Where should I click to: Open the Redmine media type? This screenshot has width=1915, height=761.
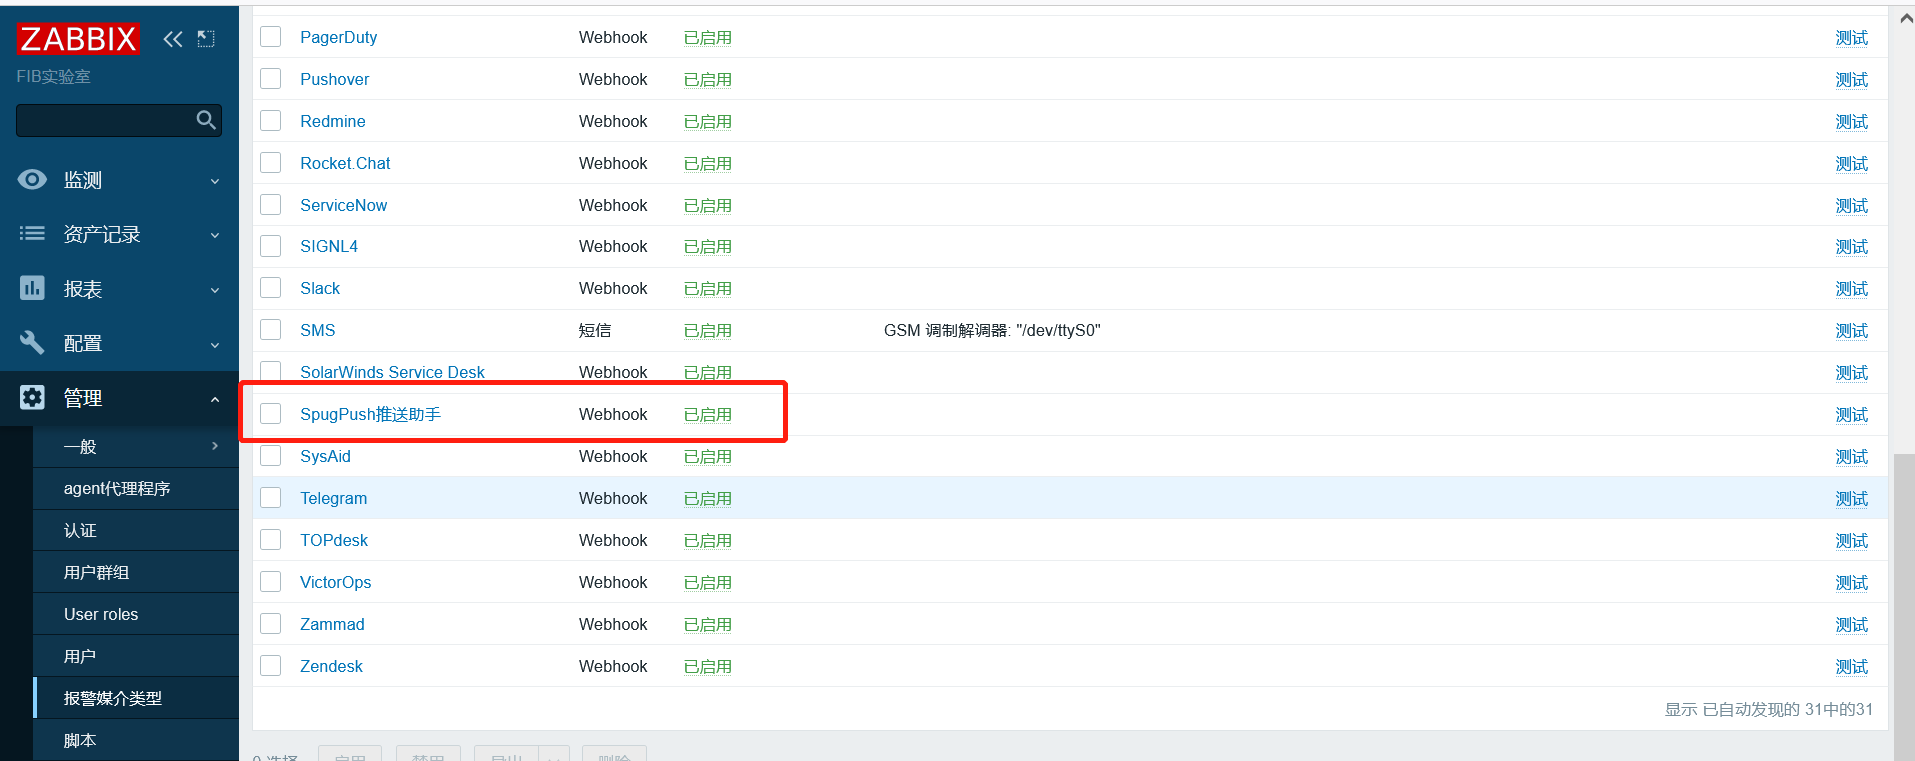point(332,121)
